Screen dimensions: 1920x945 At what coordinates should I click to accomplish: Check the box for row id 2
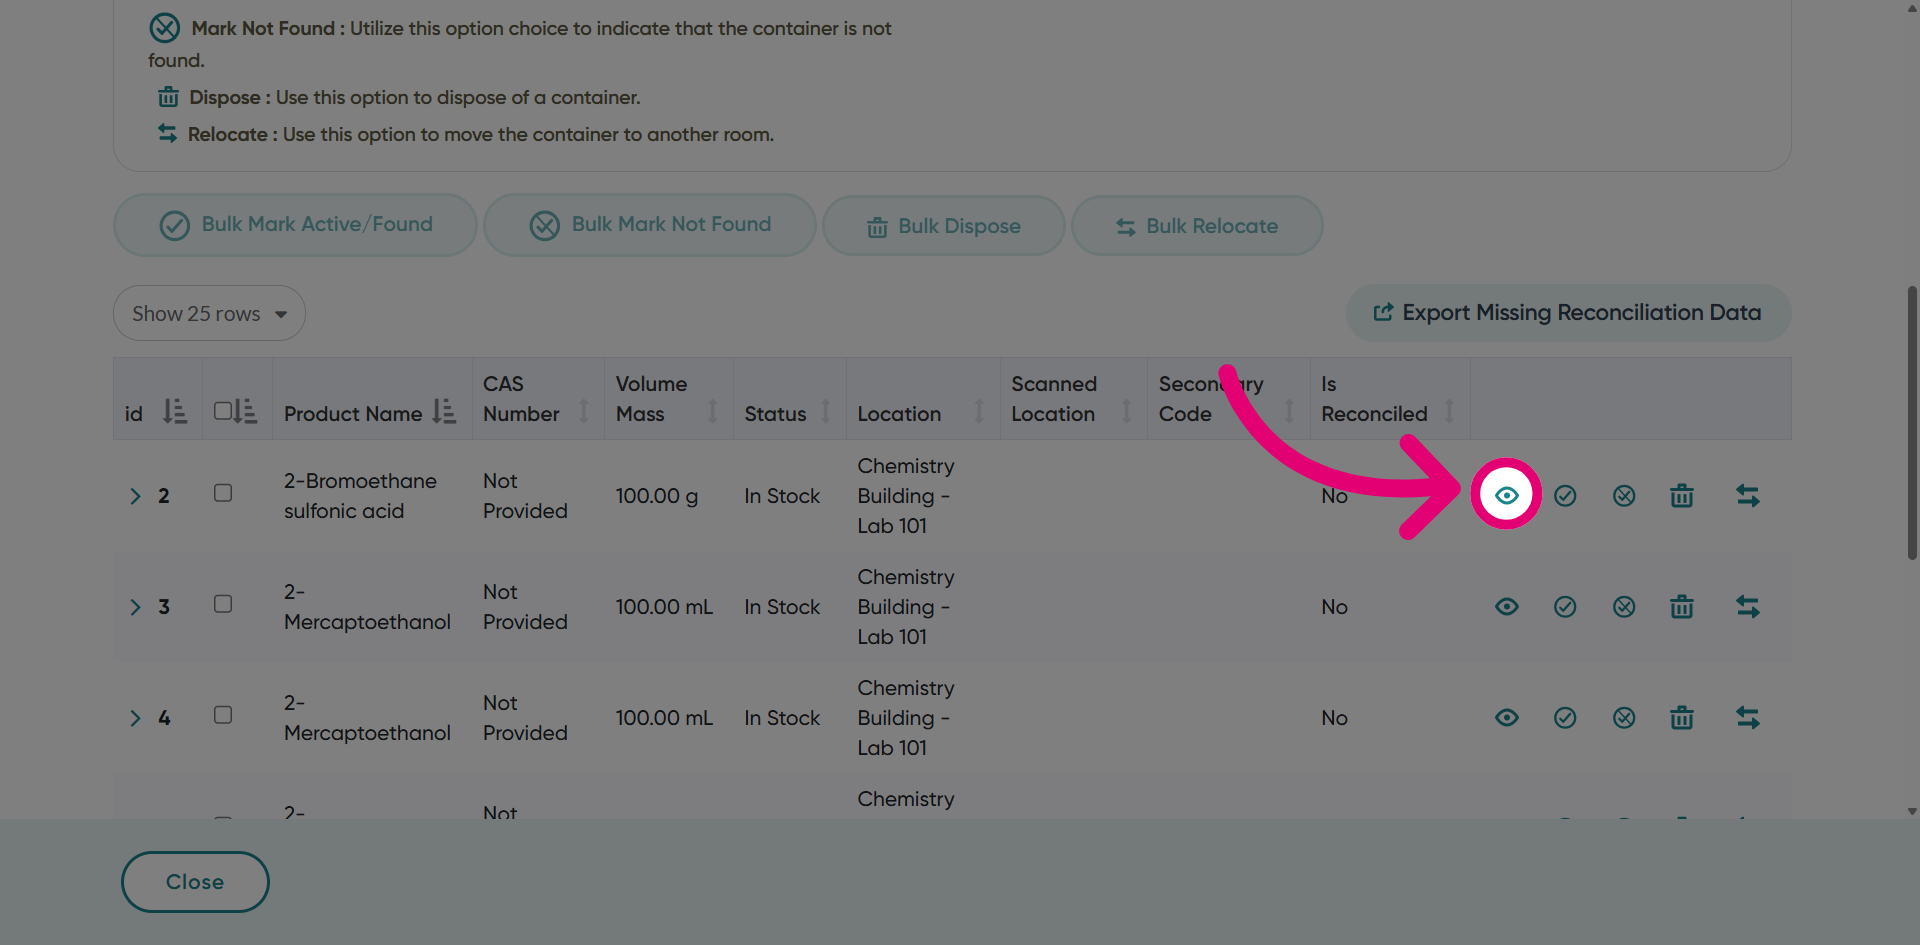tap(223, 493)
